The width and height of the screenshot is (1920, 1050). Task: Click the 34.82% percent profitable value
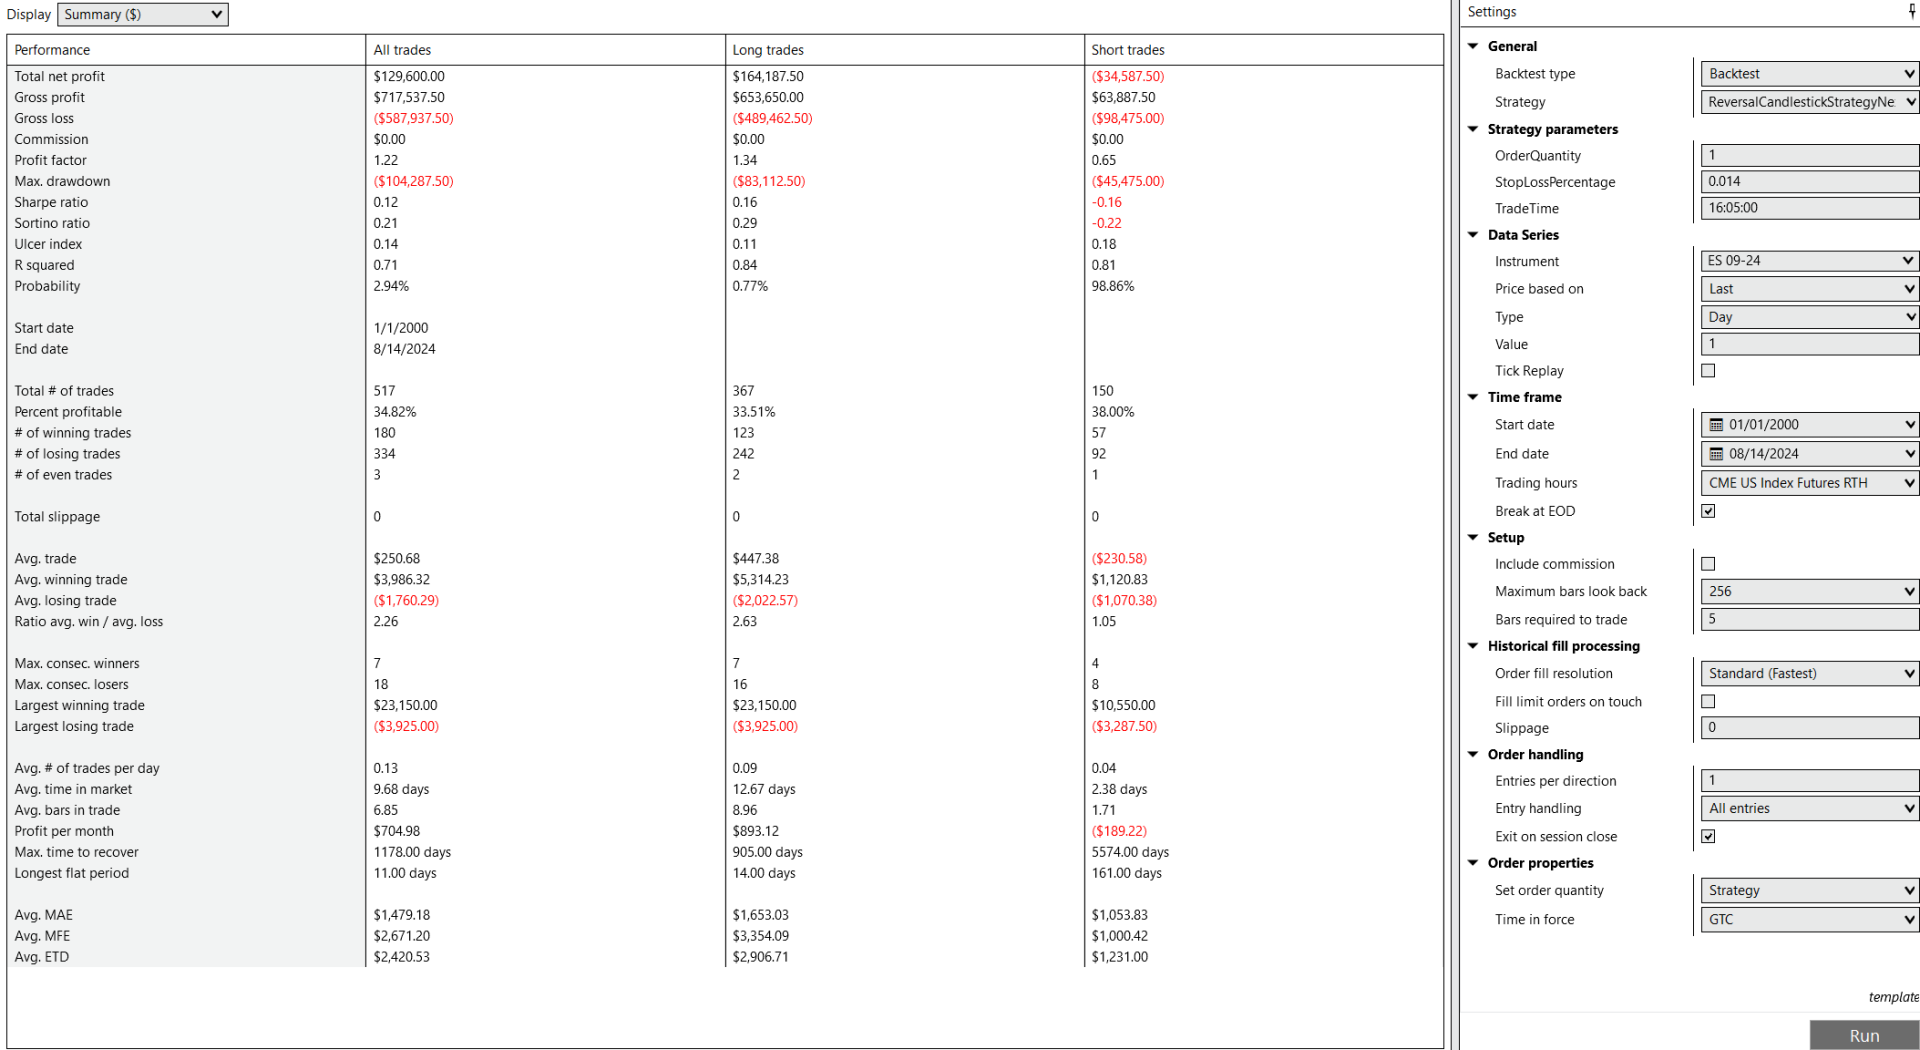pyautogui.click(x=395, y=413)
